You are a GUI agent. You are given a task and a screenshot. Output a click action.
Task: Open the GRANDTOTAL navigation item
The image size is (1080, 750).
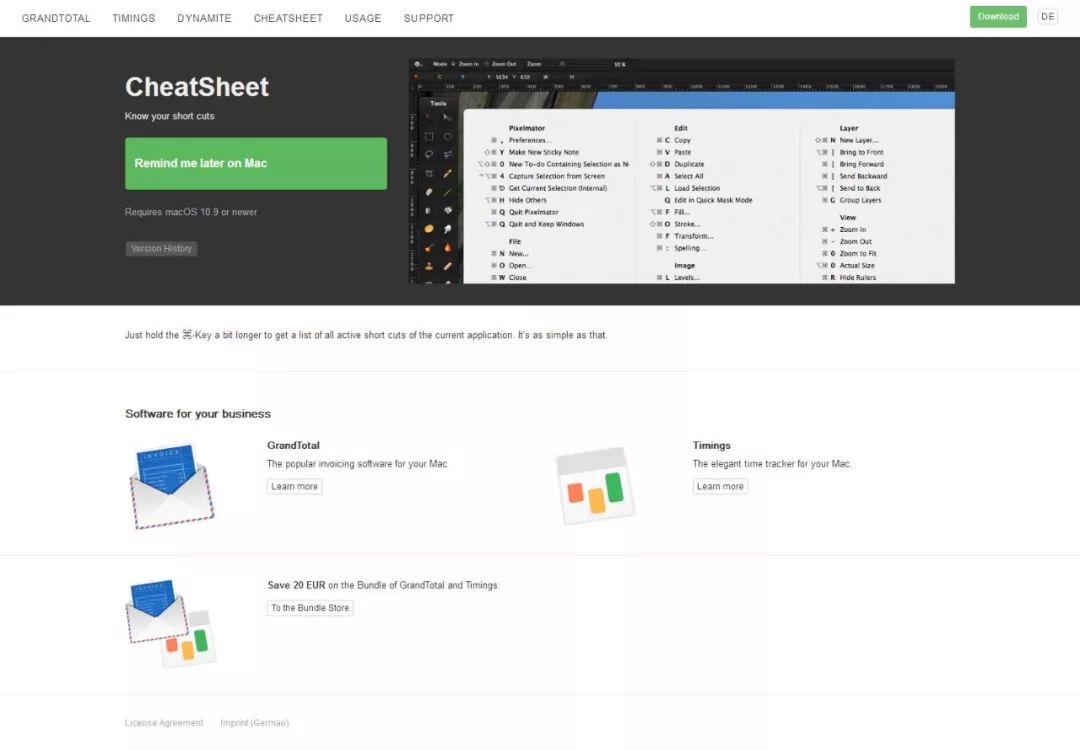click(58, 18)
